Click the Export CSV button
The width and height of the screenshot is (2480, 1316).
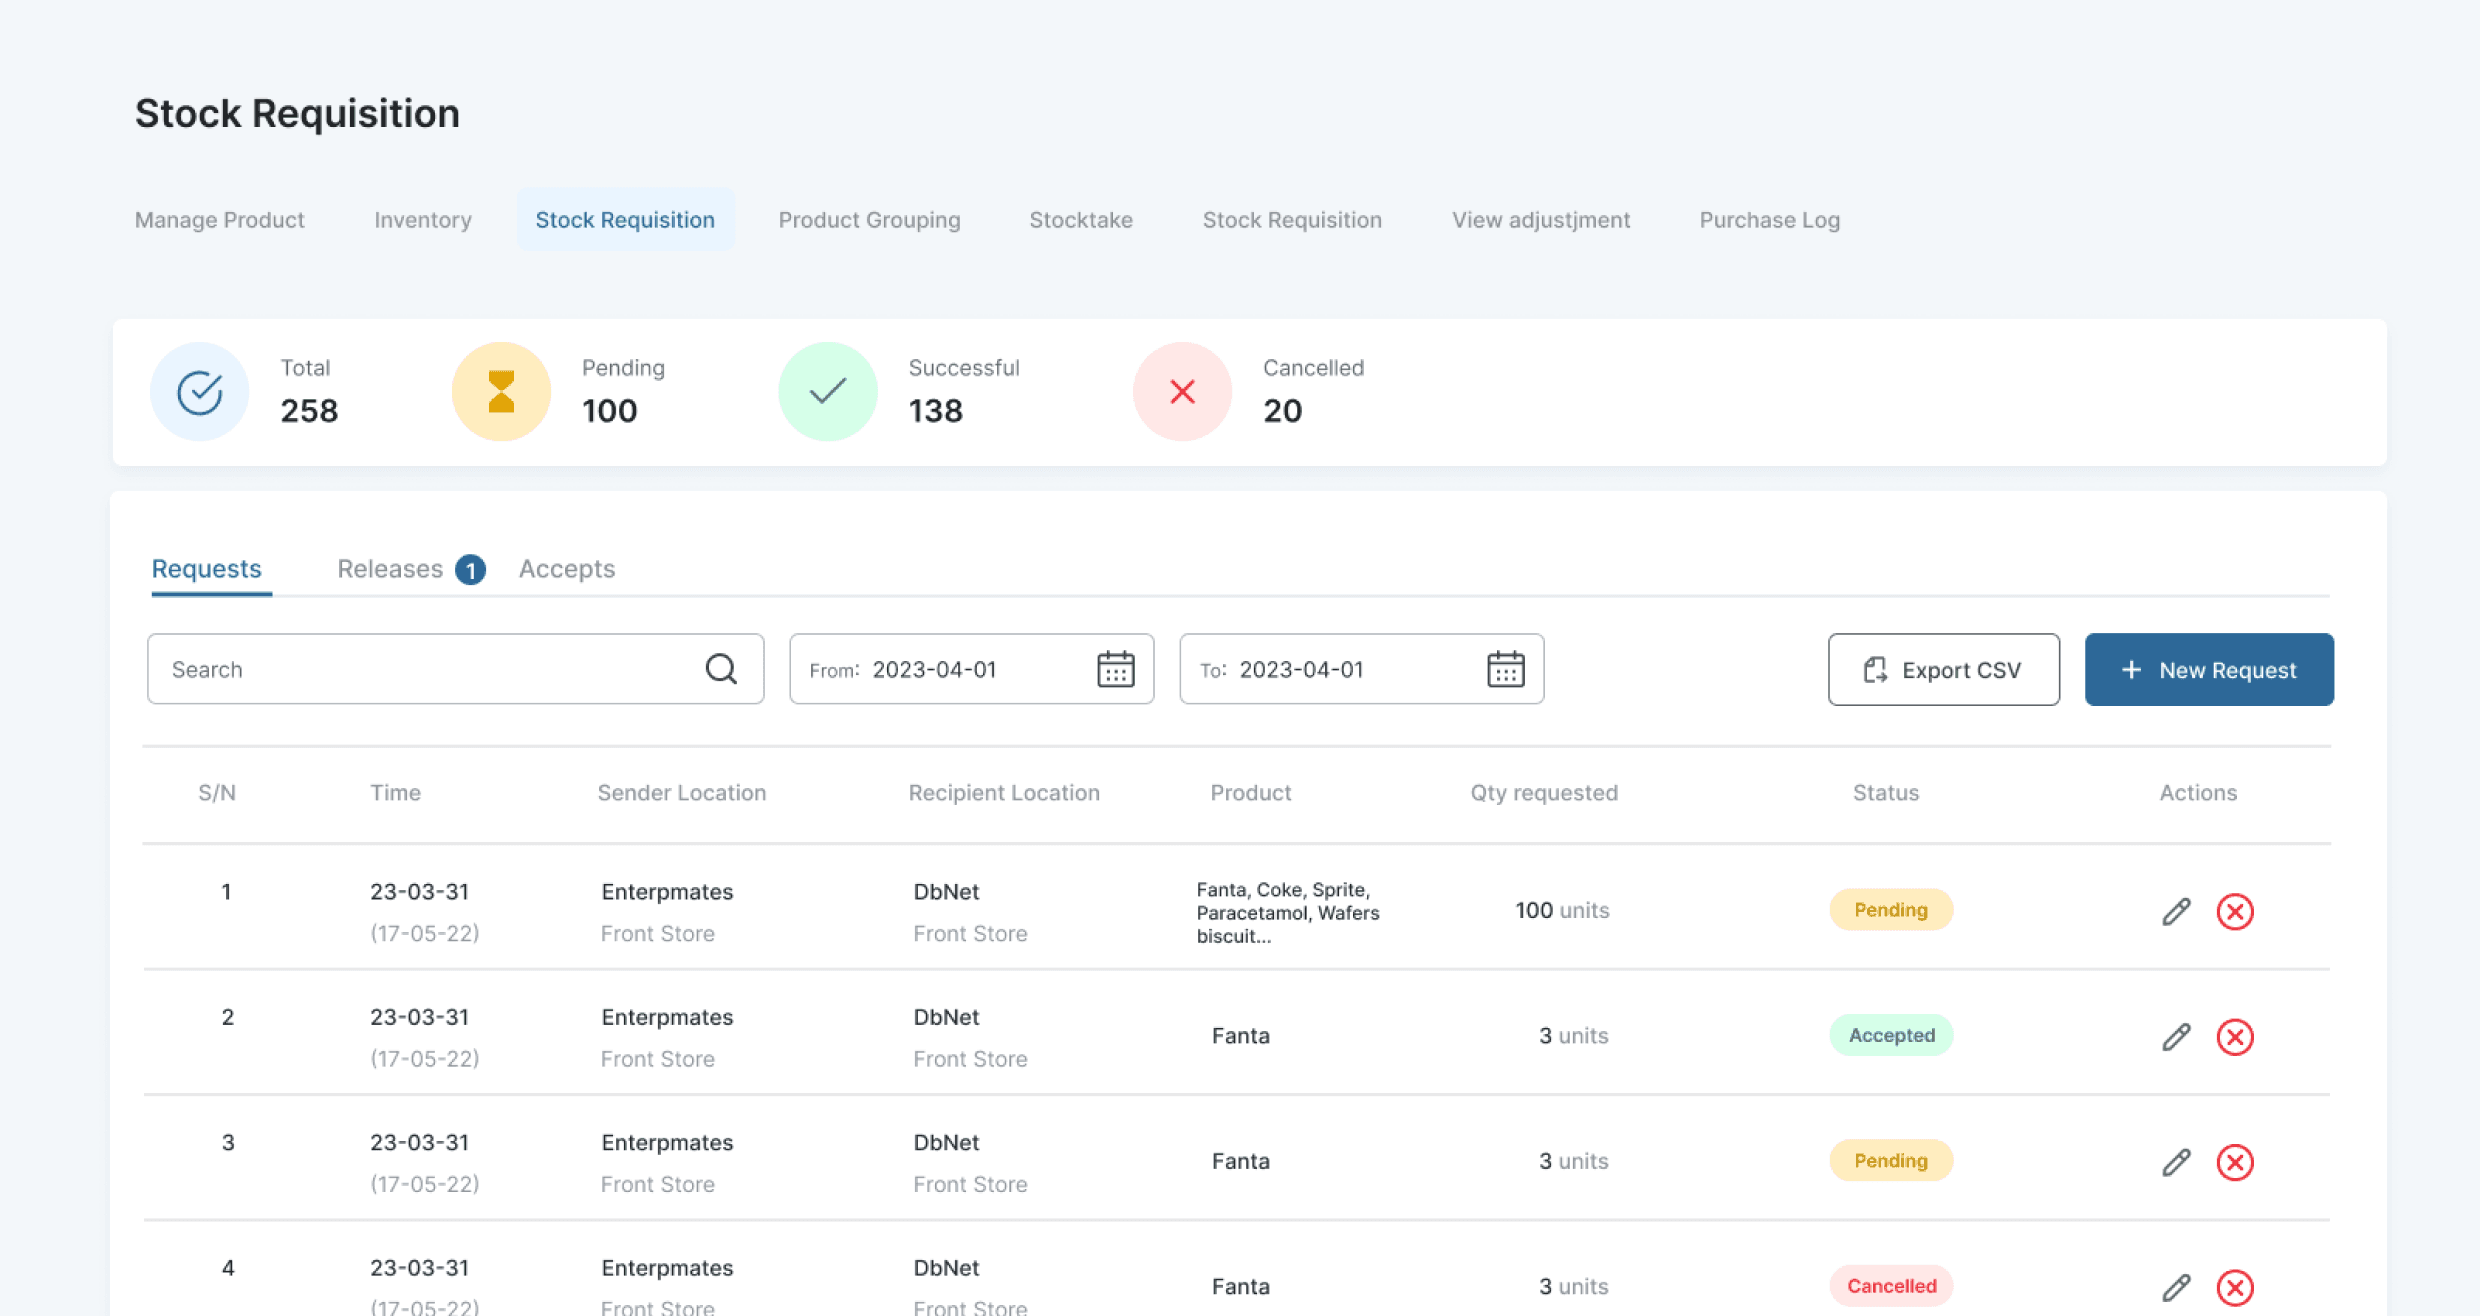point(1943,669)
